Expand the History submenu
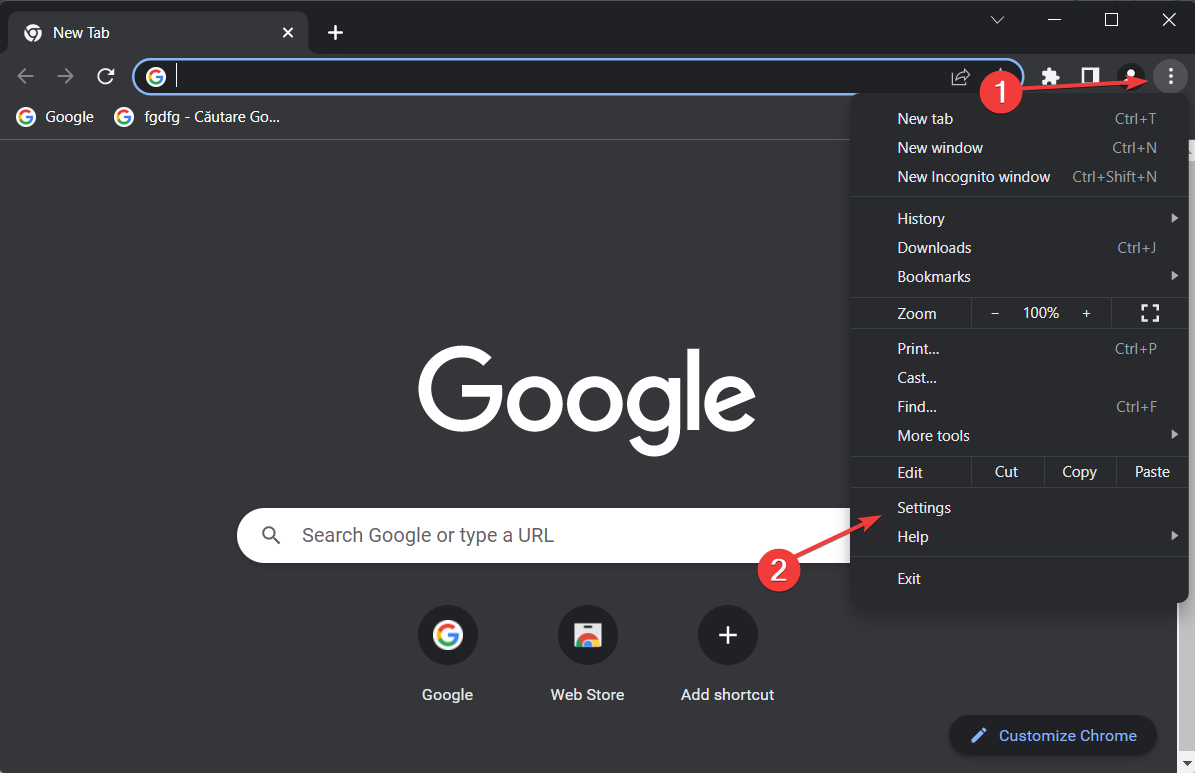This screenshot has height=773, width=1195. pyautogui.click(x=920, y=218)
